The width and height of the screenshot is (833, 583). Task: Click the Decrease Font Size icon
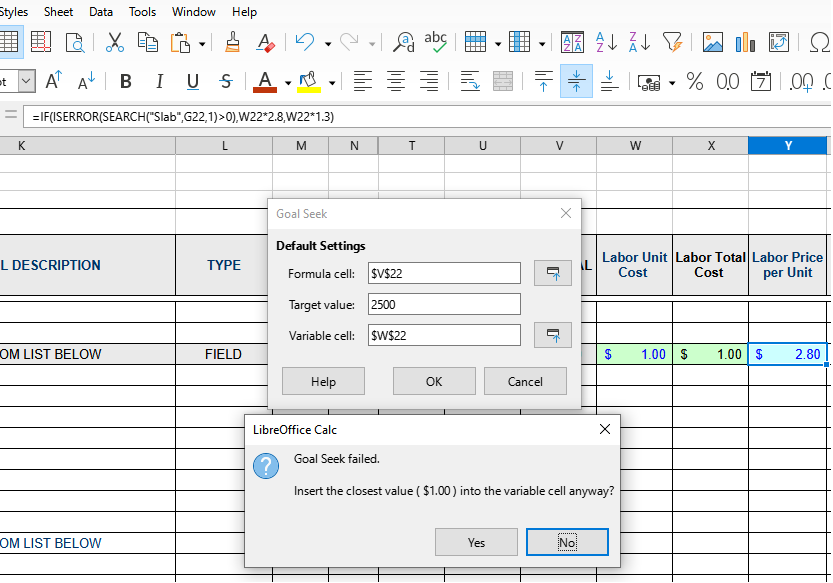(86, 81)
